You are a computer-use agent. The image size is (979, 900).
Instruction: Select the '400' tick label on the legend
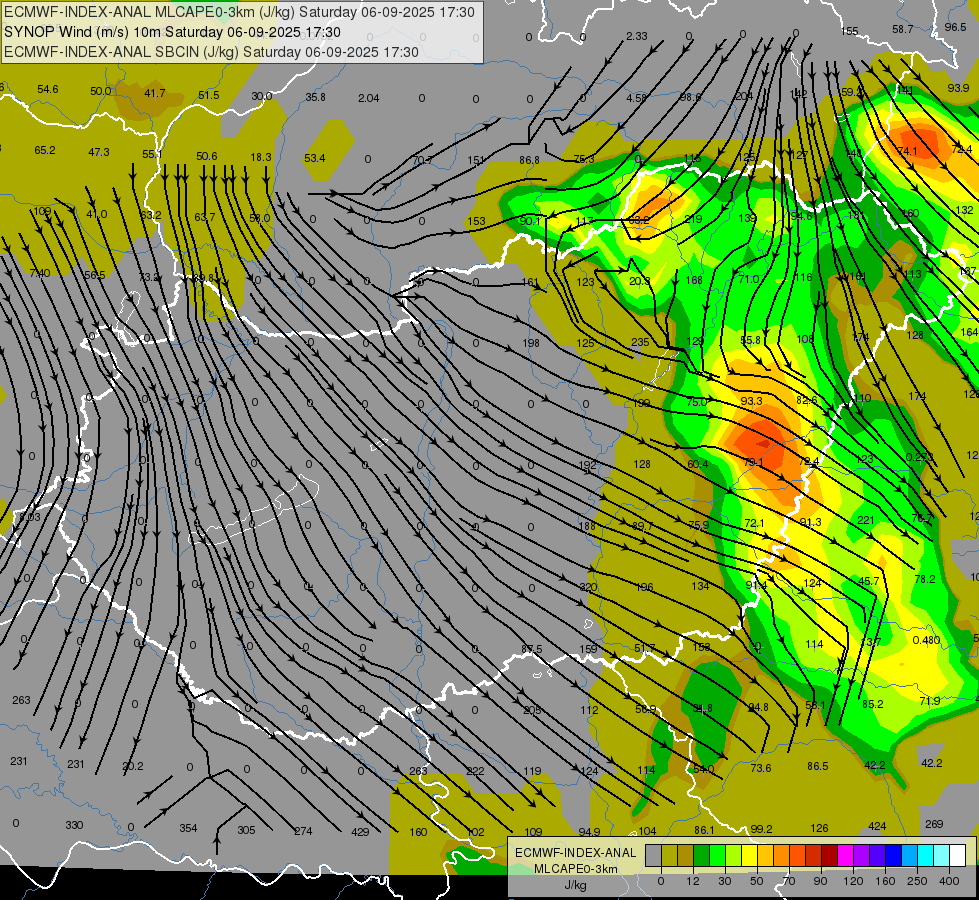[x=949, y=881]
